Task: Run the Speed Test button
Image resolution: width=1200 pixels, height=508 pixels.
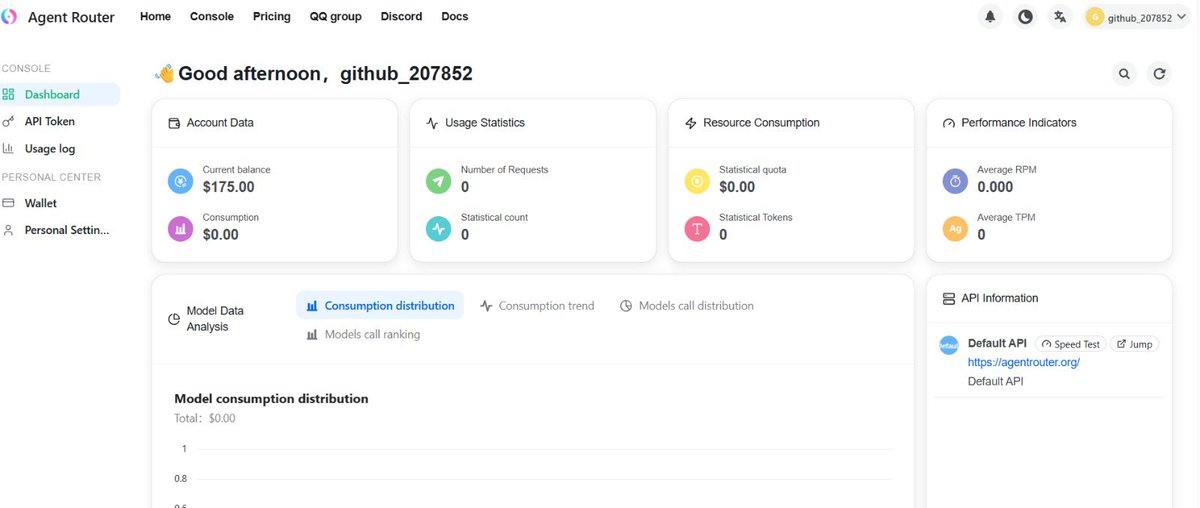Action: point(1070,344)
